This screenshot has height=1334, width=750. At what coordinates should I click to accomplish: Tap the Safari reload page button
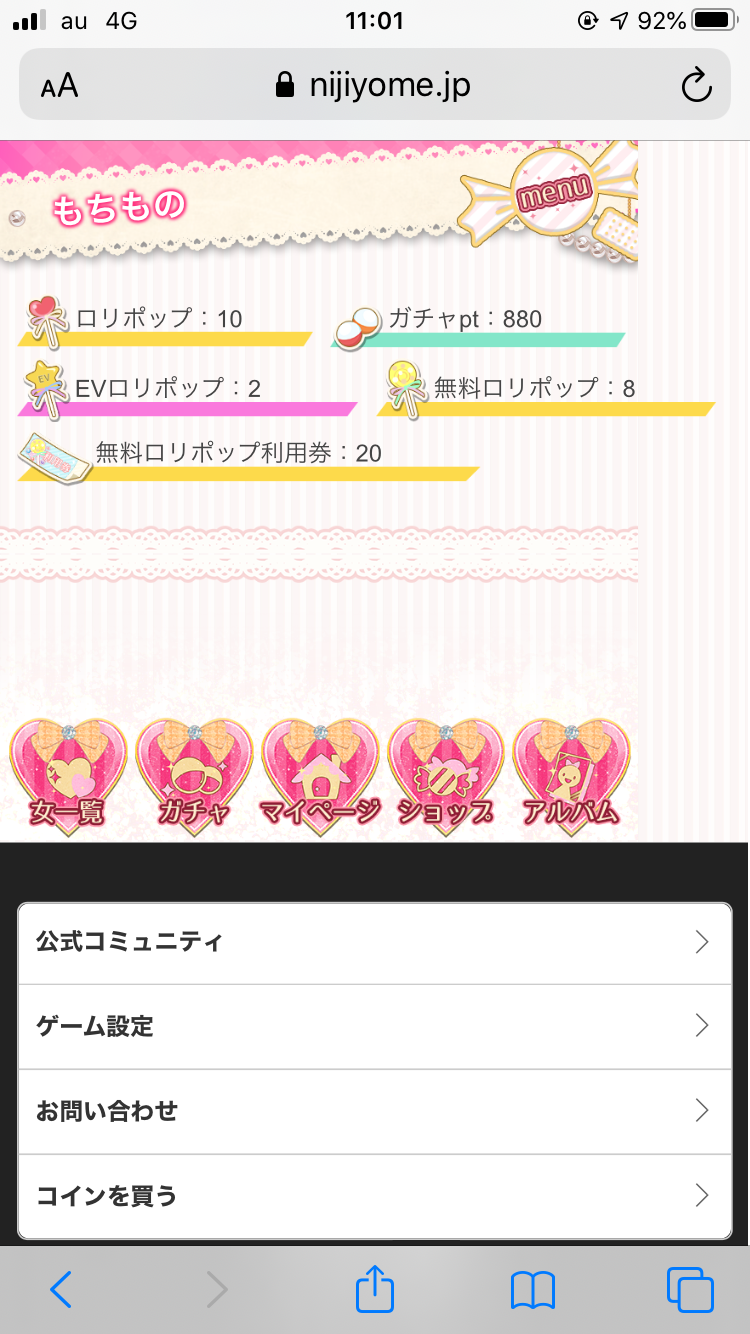point(696,86)
